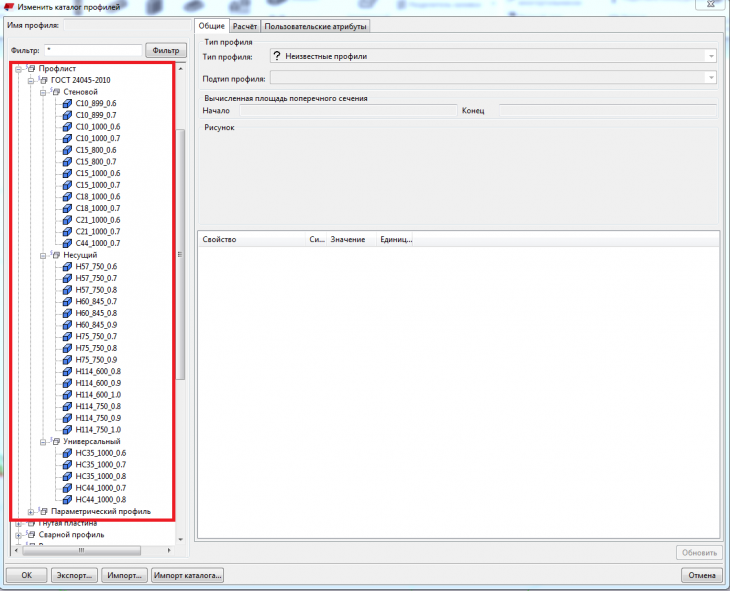730x591 pixels.
Task: Click the profile icon beside C44_1000_0.7
Action: (67, 243)
